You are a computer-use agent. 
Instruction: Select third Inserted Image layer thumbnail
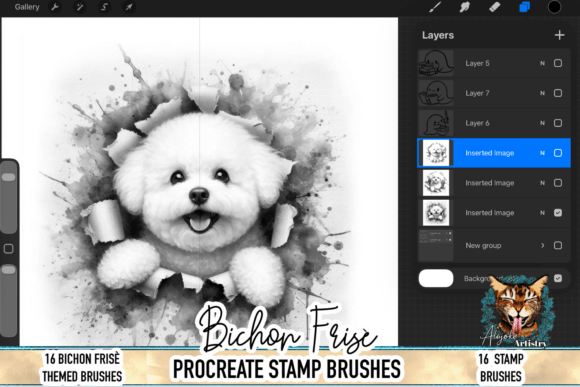[x=436, y=213]
